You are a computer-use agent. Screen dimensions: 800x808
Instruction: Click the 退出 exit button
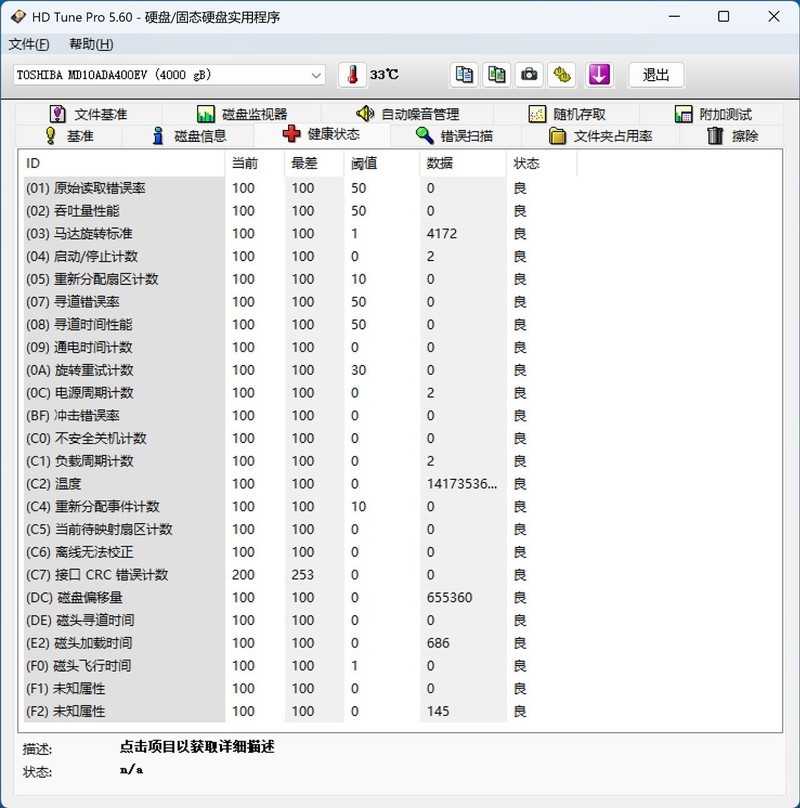pyautogui.click(x=656, y=75)
